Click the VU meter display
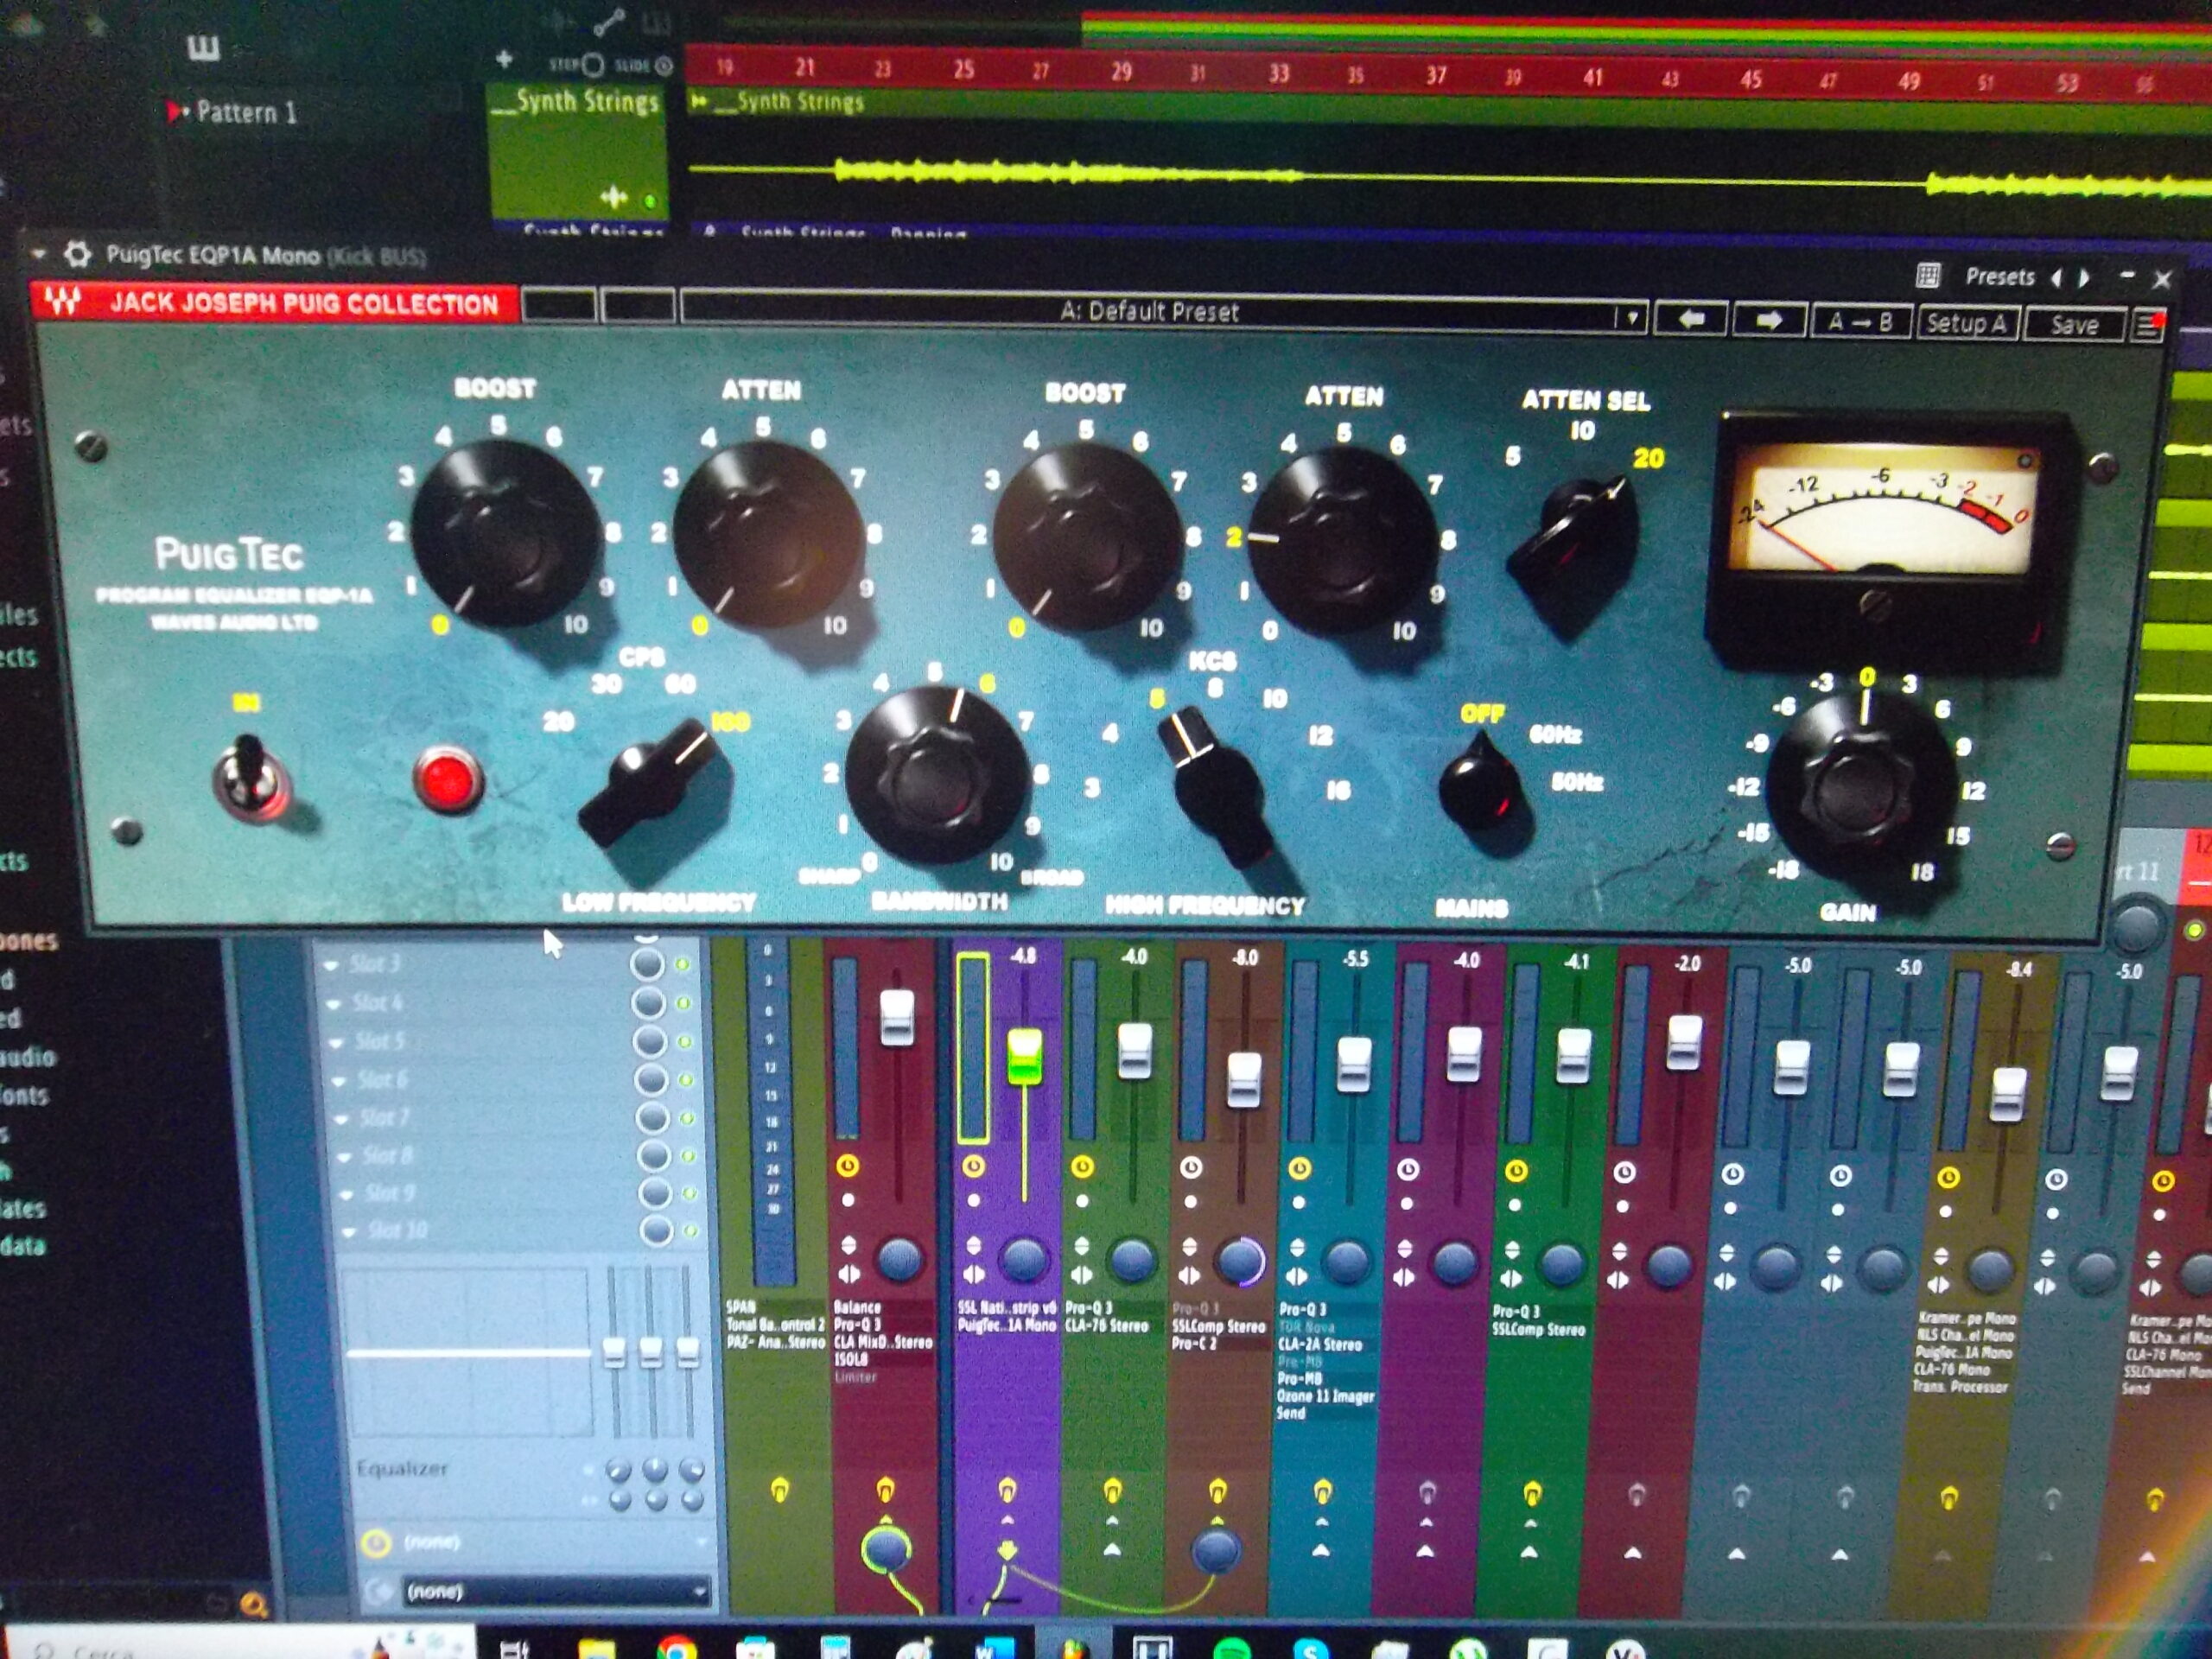The width and height of the screenshot is (2212, 1659). coord(1884,512)
